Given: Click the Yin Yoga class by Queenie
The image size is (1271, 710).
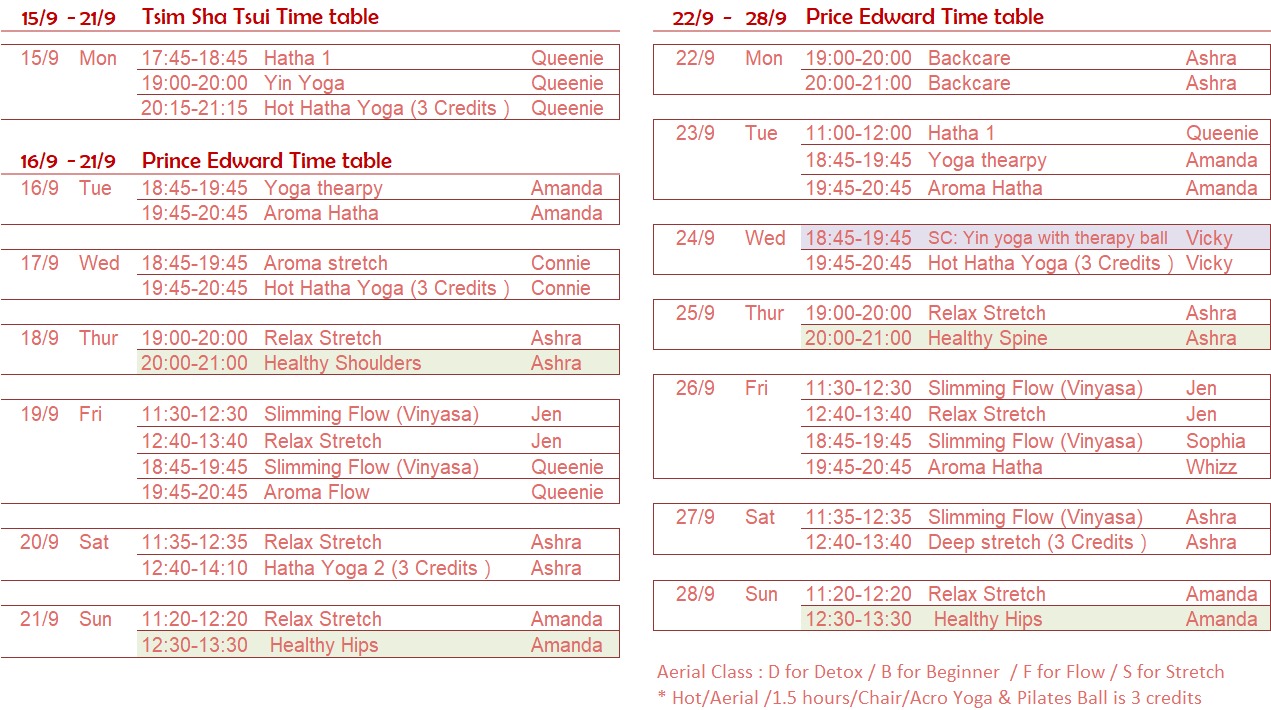Looking at the screenshot, I should click(x=378, y=83).
